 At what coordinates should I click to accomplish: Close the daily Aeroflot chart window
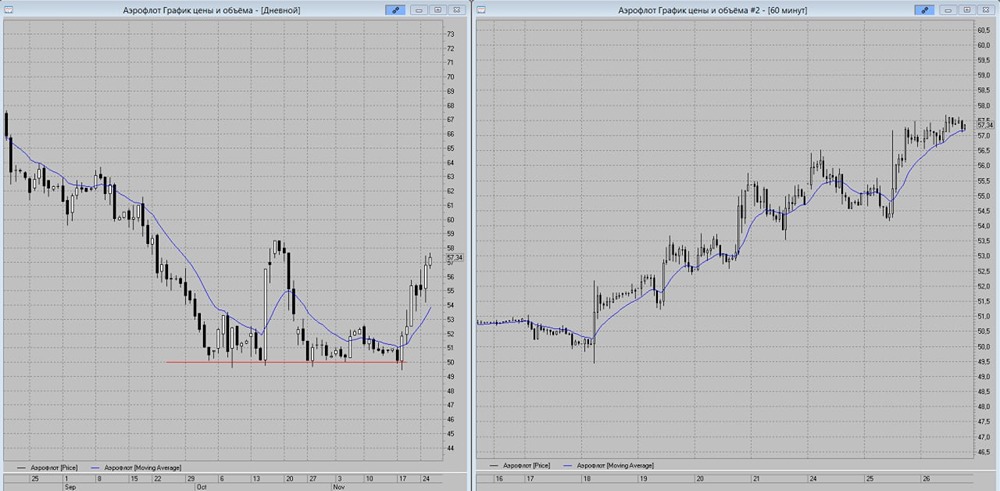[x=456, y=10]
